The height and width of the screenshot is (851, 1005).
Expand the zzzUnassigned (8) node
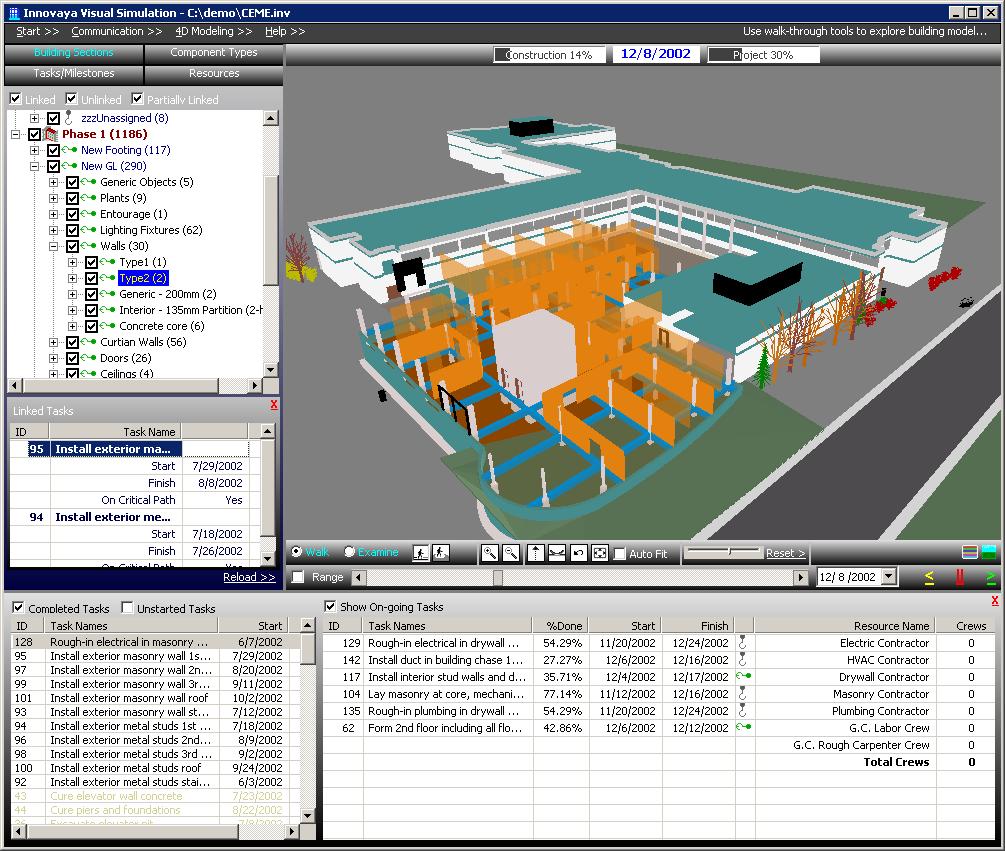tap(35, 118)
